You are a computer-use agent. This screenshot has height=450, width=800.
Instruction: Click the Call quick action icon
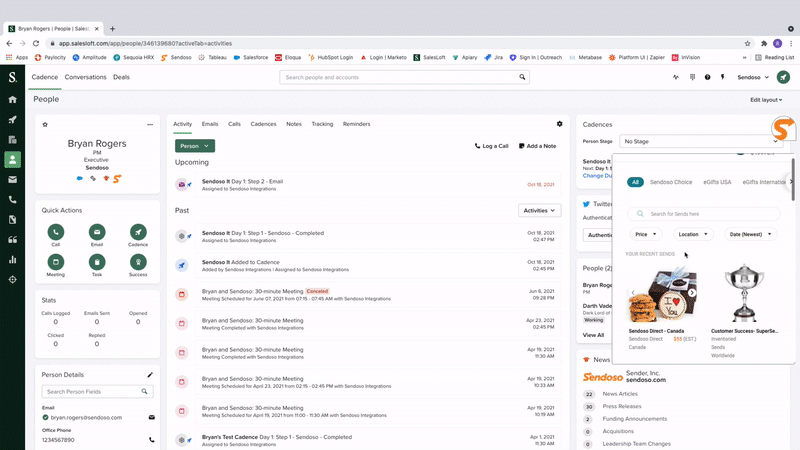point(56,232)
